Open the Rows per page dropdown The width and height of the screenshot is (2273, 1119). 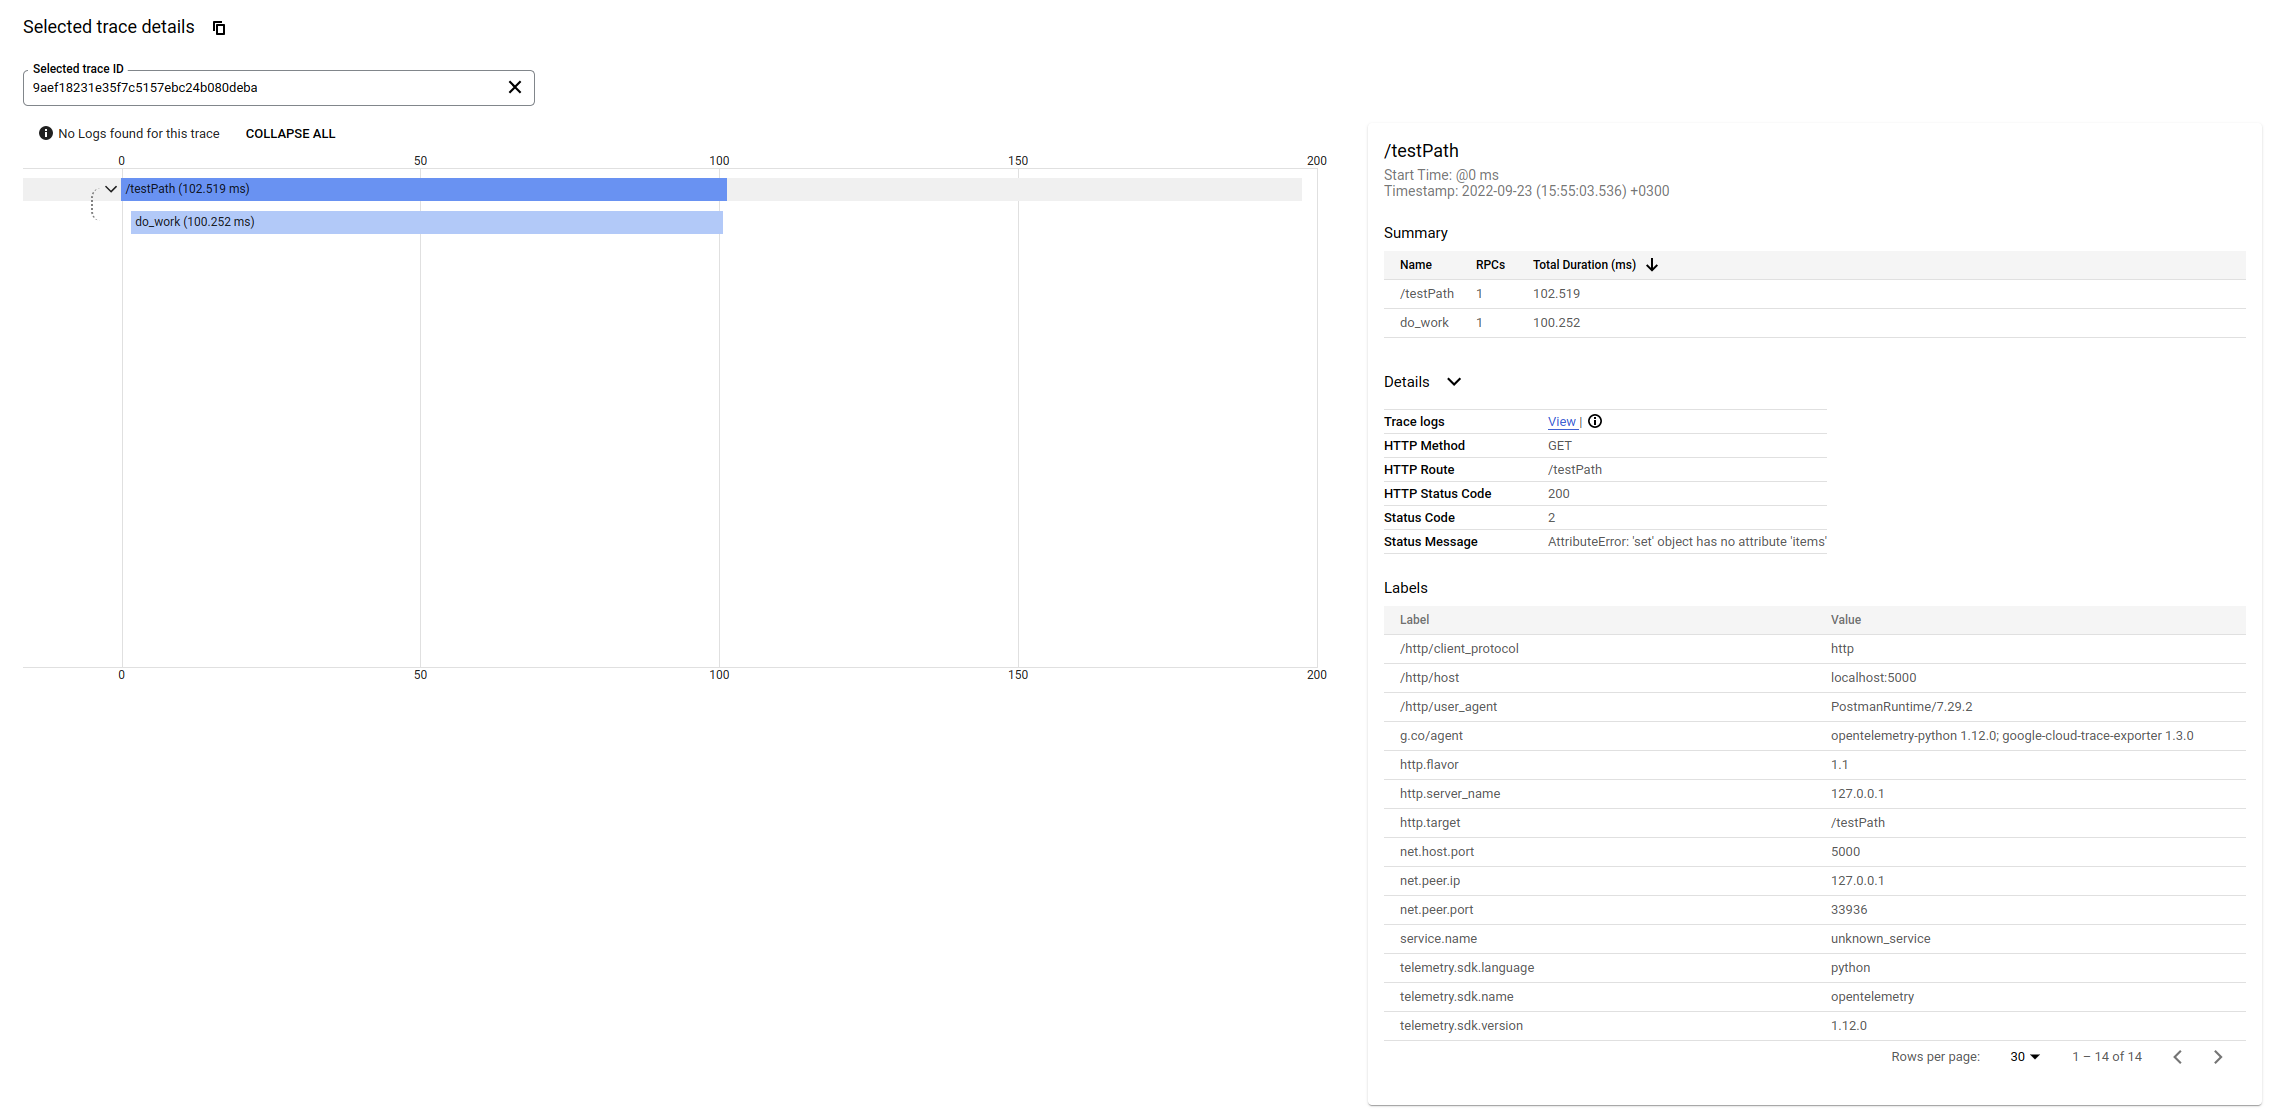pos(2024,1056)
